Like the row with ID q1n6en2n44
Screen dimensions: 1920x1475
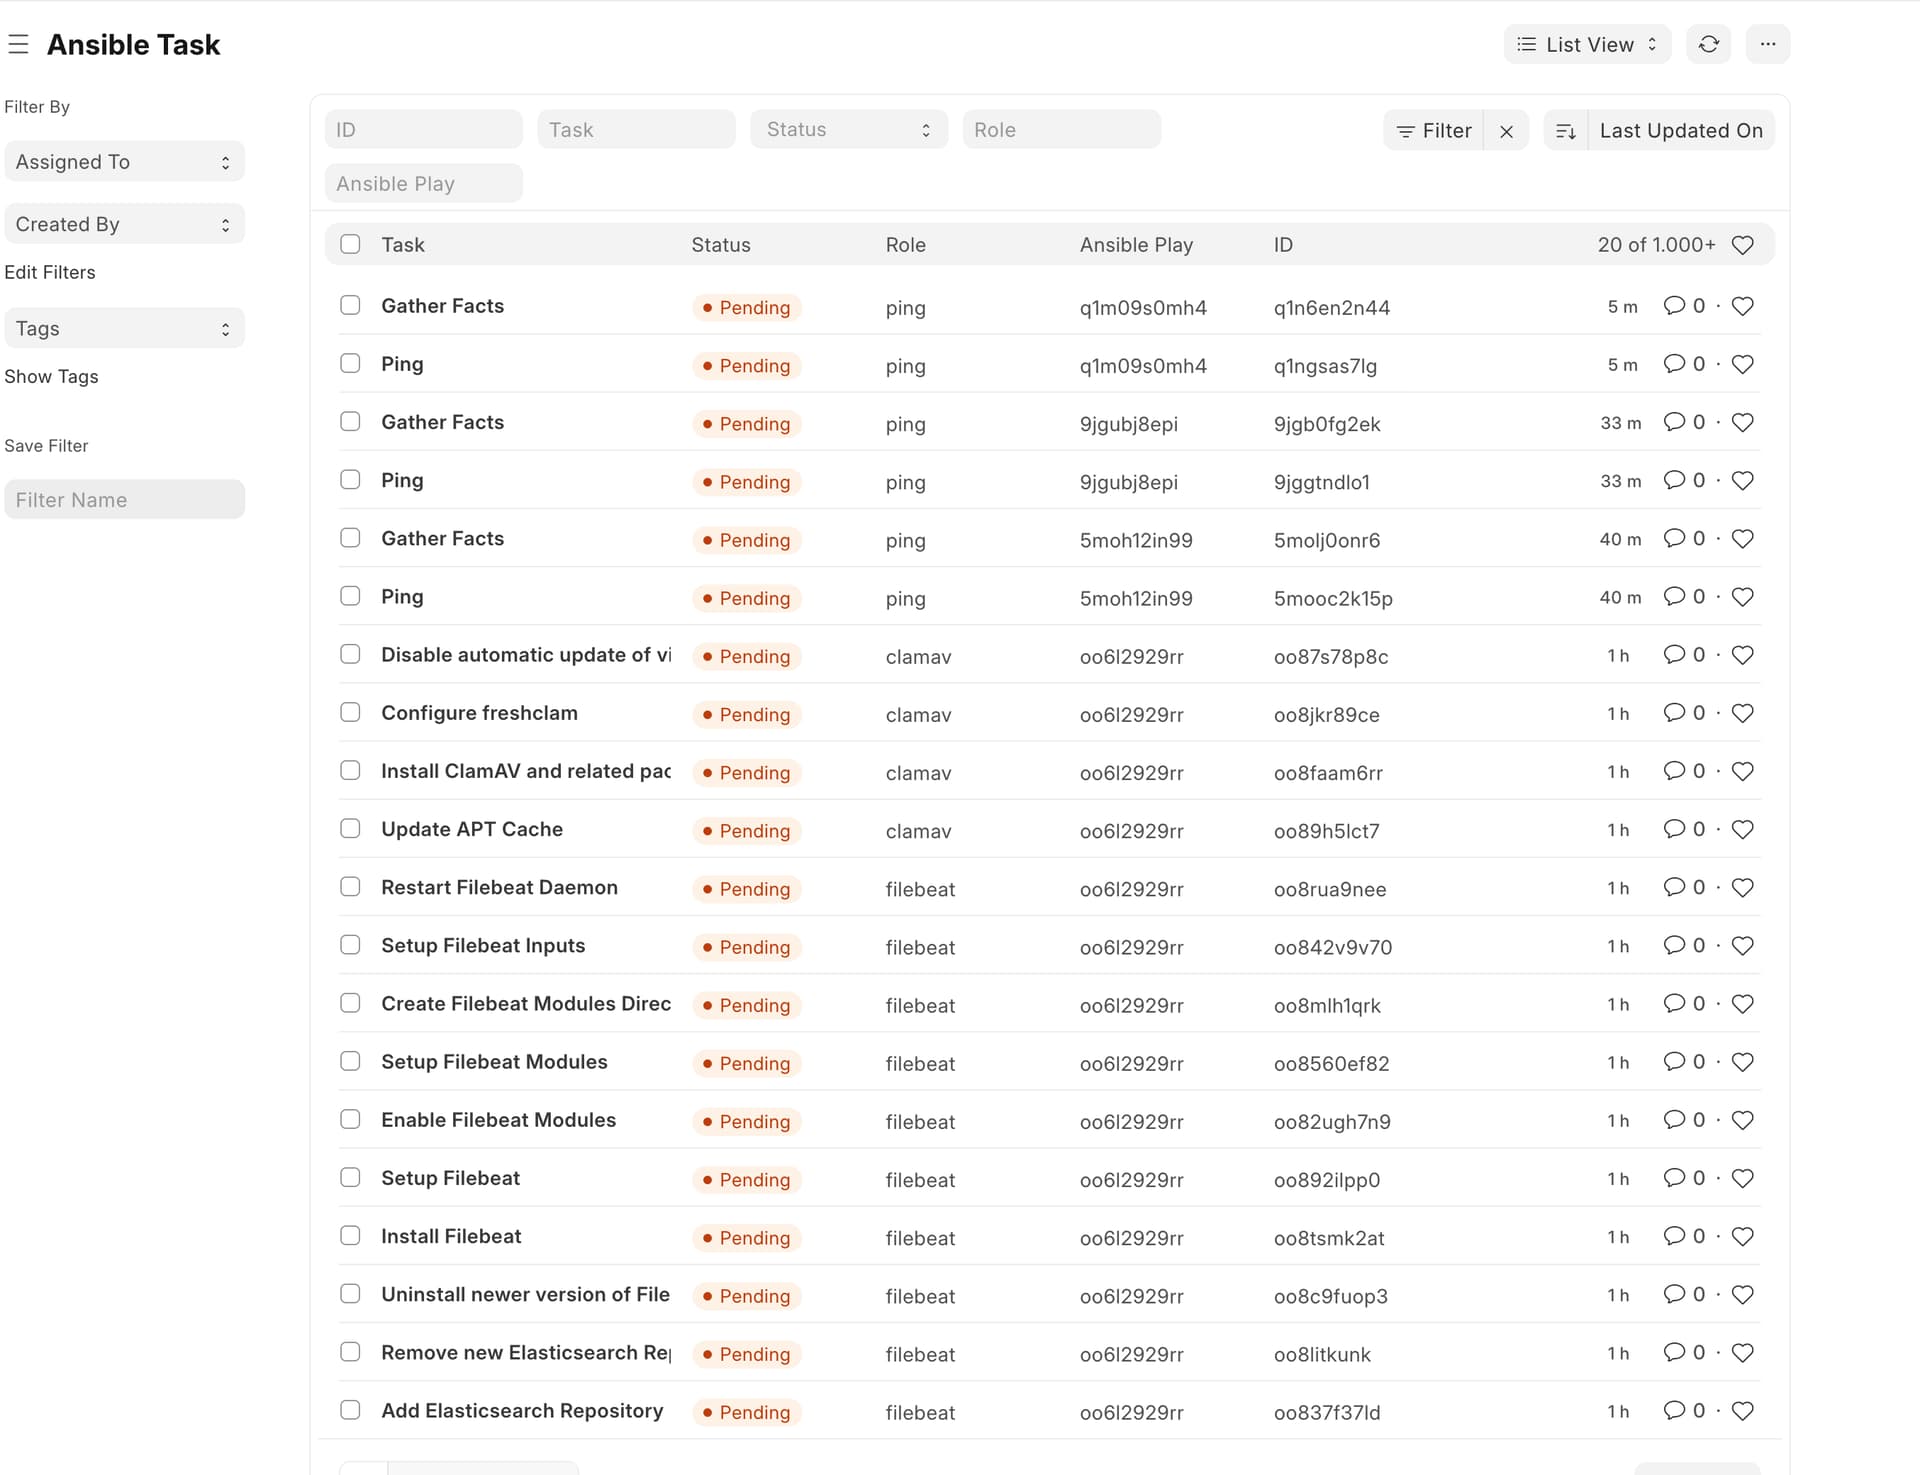[1742, 306]
